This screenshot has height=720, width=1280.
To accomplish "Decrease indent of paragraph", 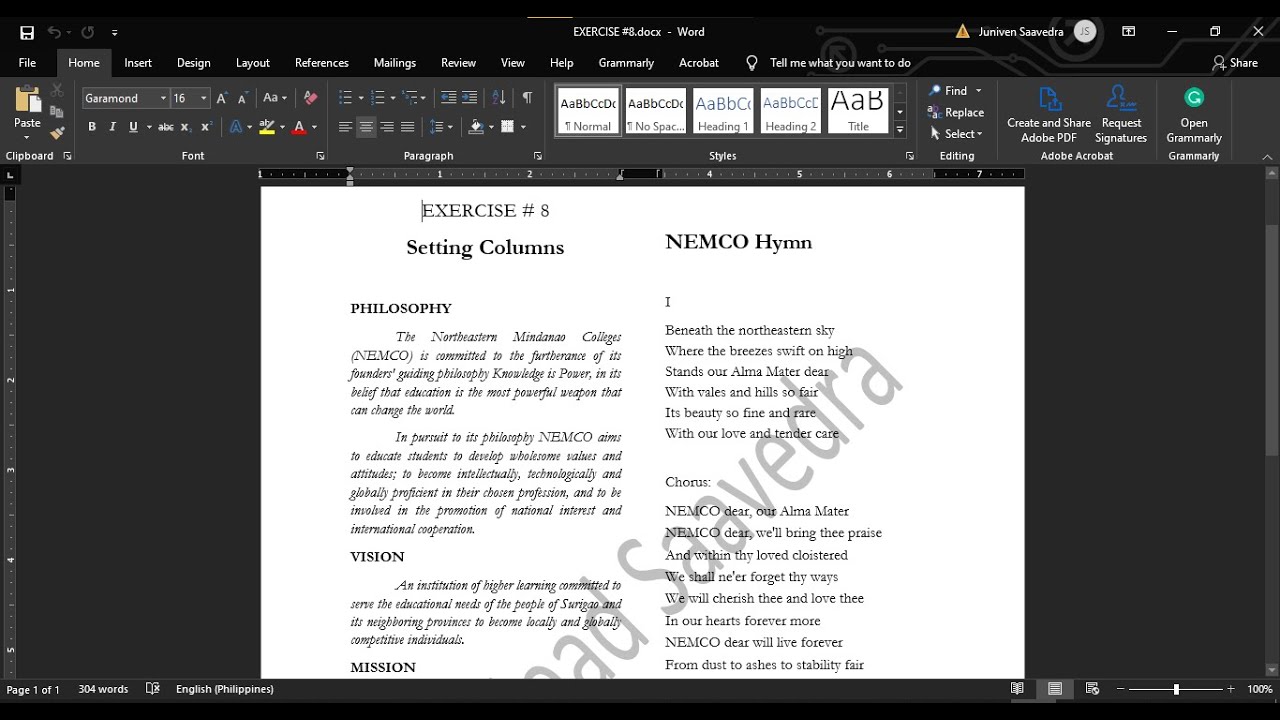I will coord(448,98).
